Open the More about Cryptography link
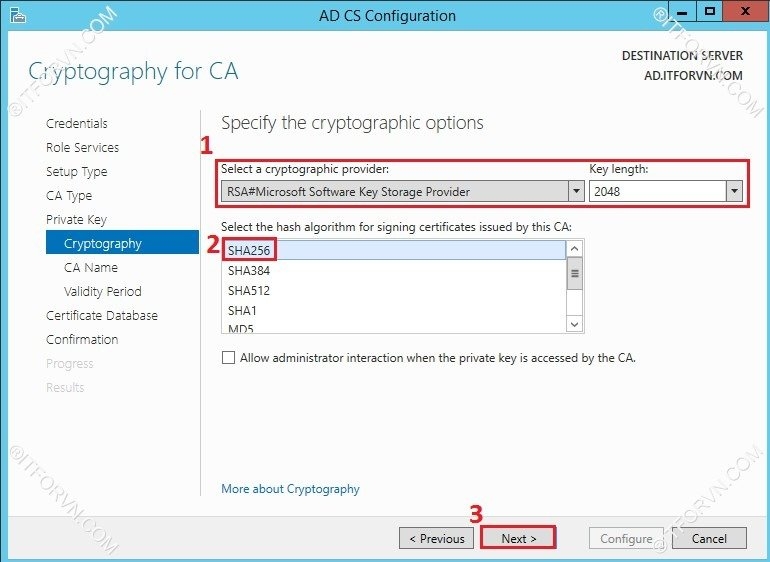The width and height of the screenshot is (770, 562). pyautogui.click(x=290, y=489)
